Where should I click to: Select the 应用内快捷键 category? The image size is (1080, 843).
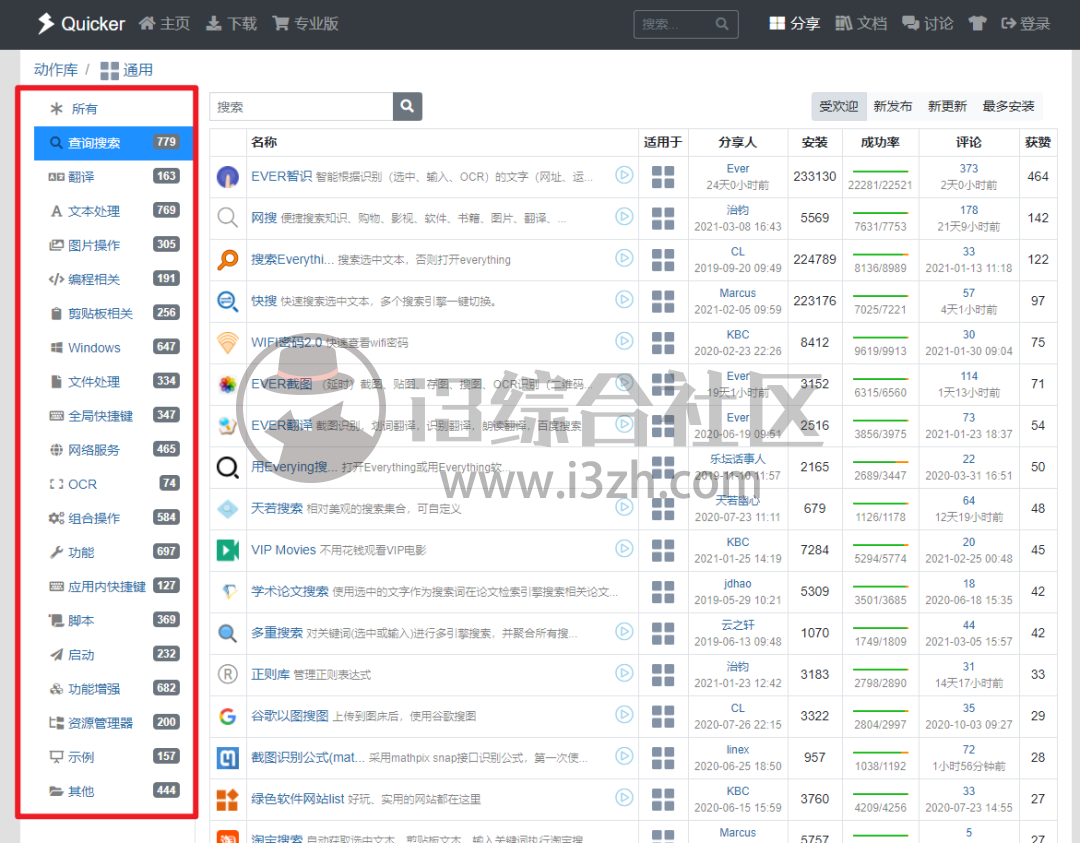point(114,586)
